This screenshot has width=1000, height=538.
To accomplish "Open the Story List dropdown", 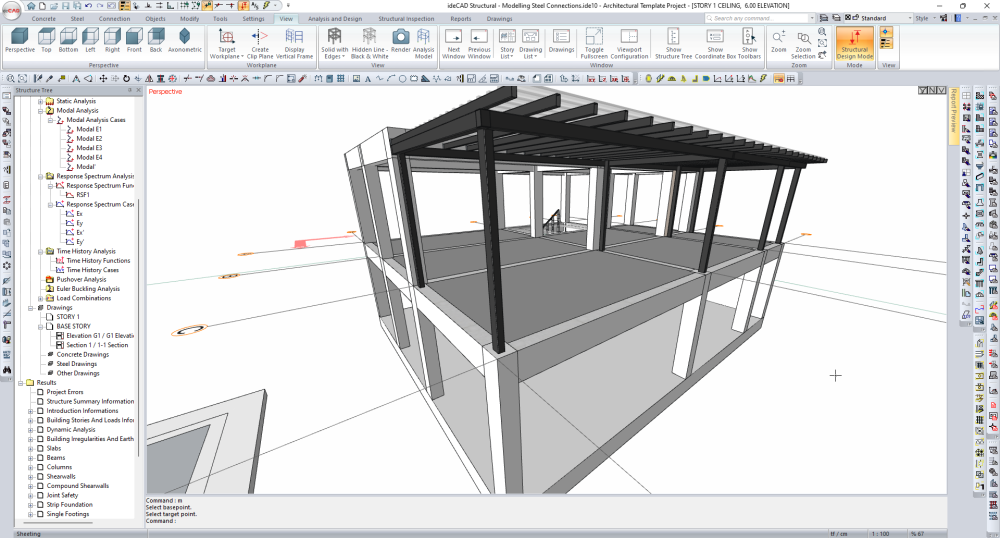I will coord(507,40).
